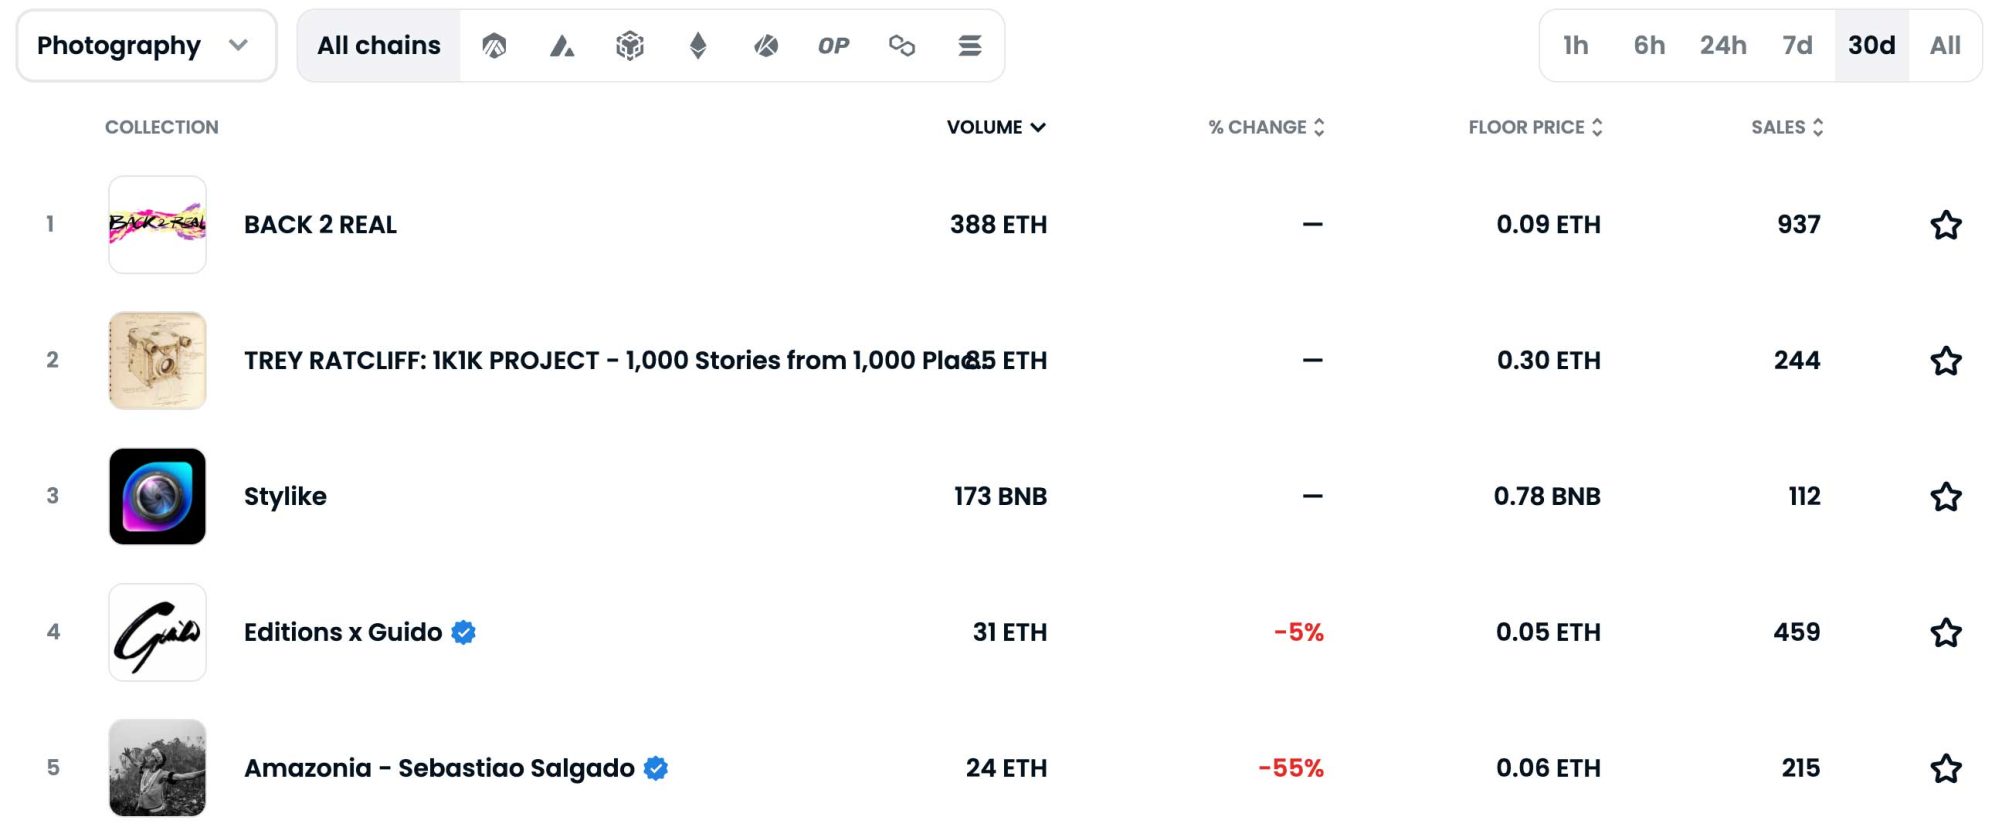Viewport: 2002px width, 837px height.
Task: Open the Editions x Guido collection
Action: [343, 633]
